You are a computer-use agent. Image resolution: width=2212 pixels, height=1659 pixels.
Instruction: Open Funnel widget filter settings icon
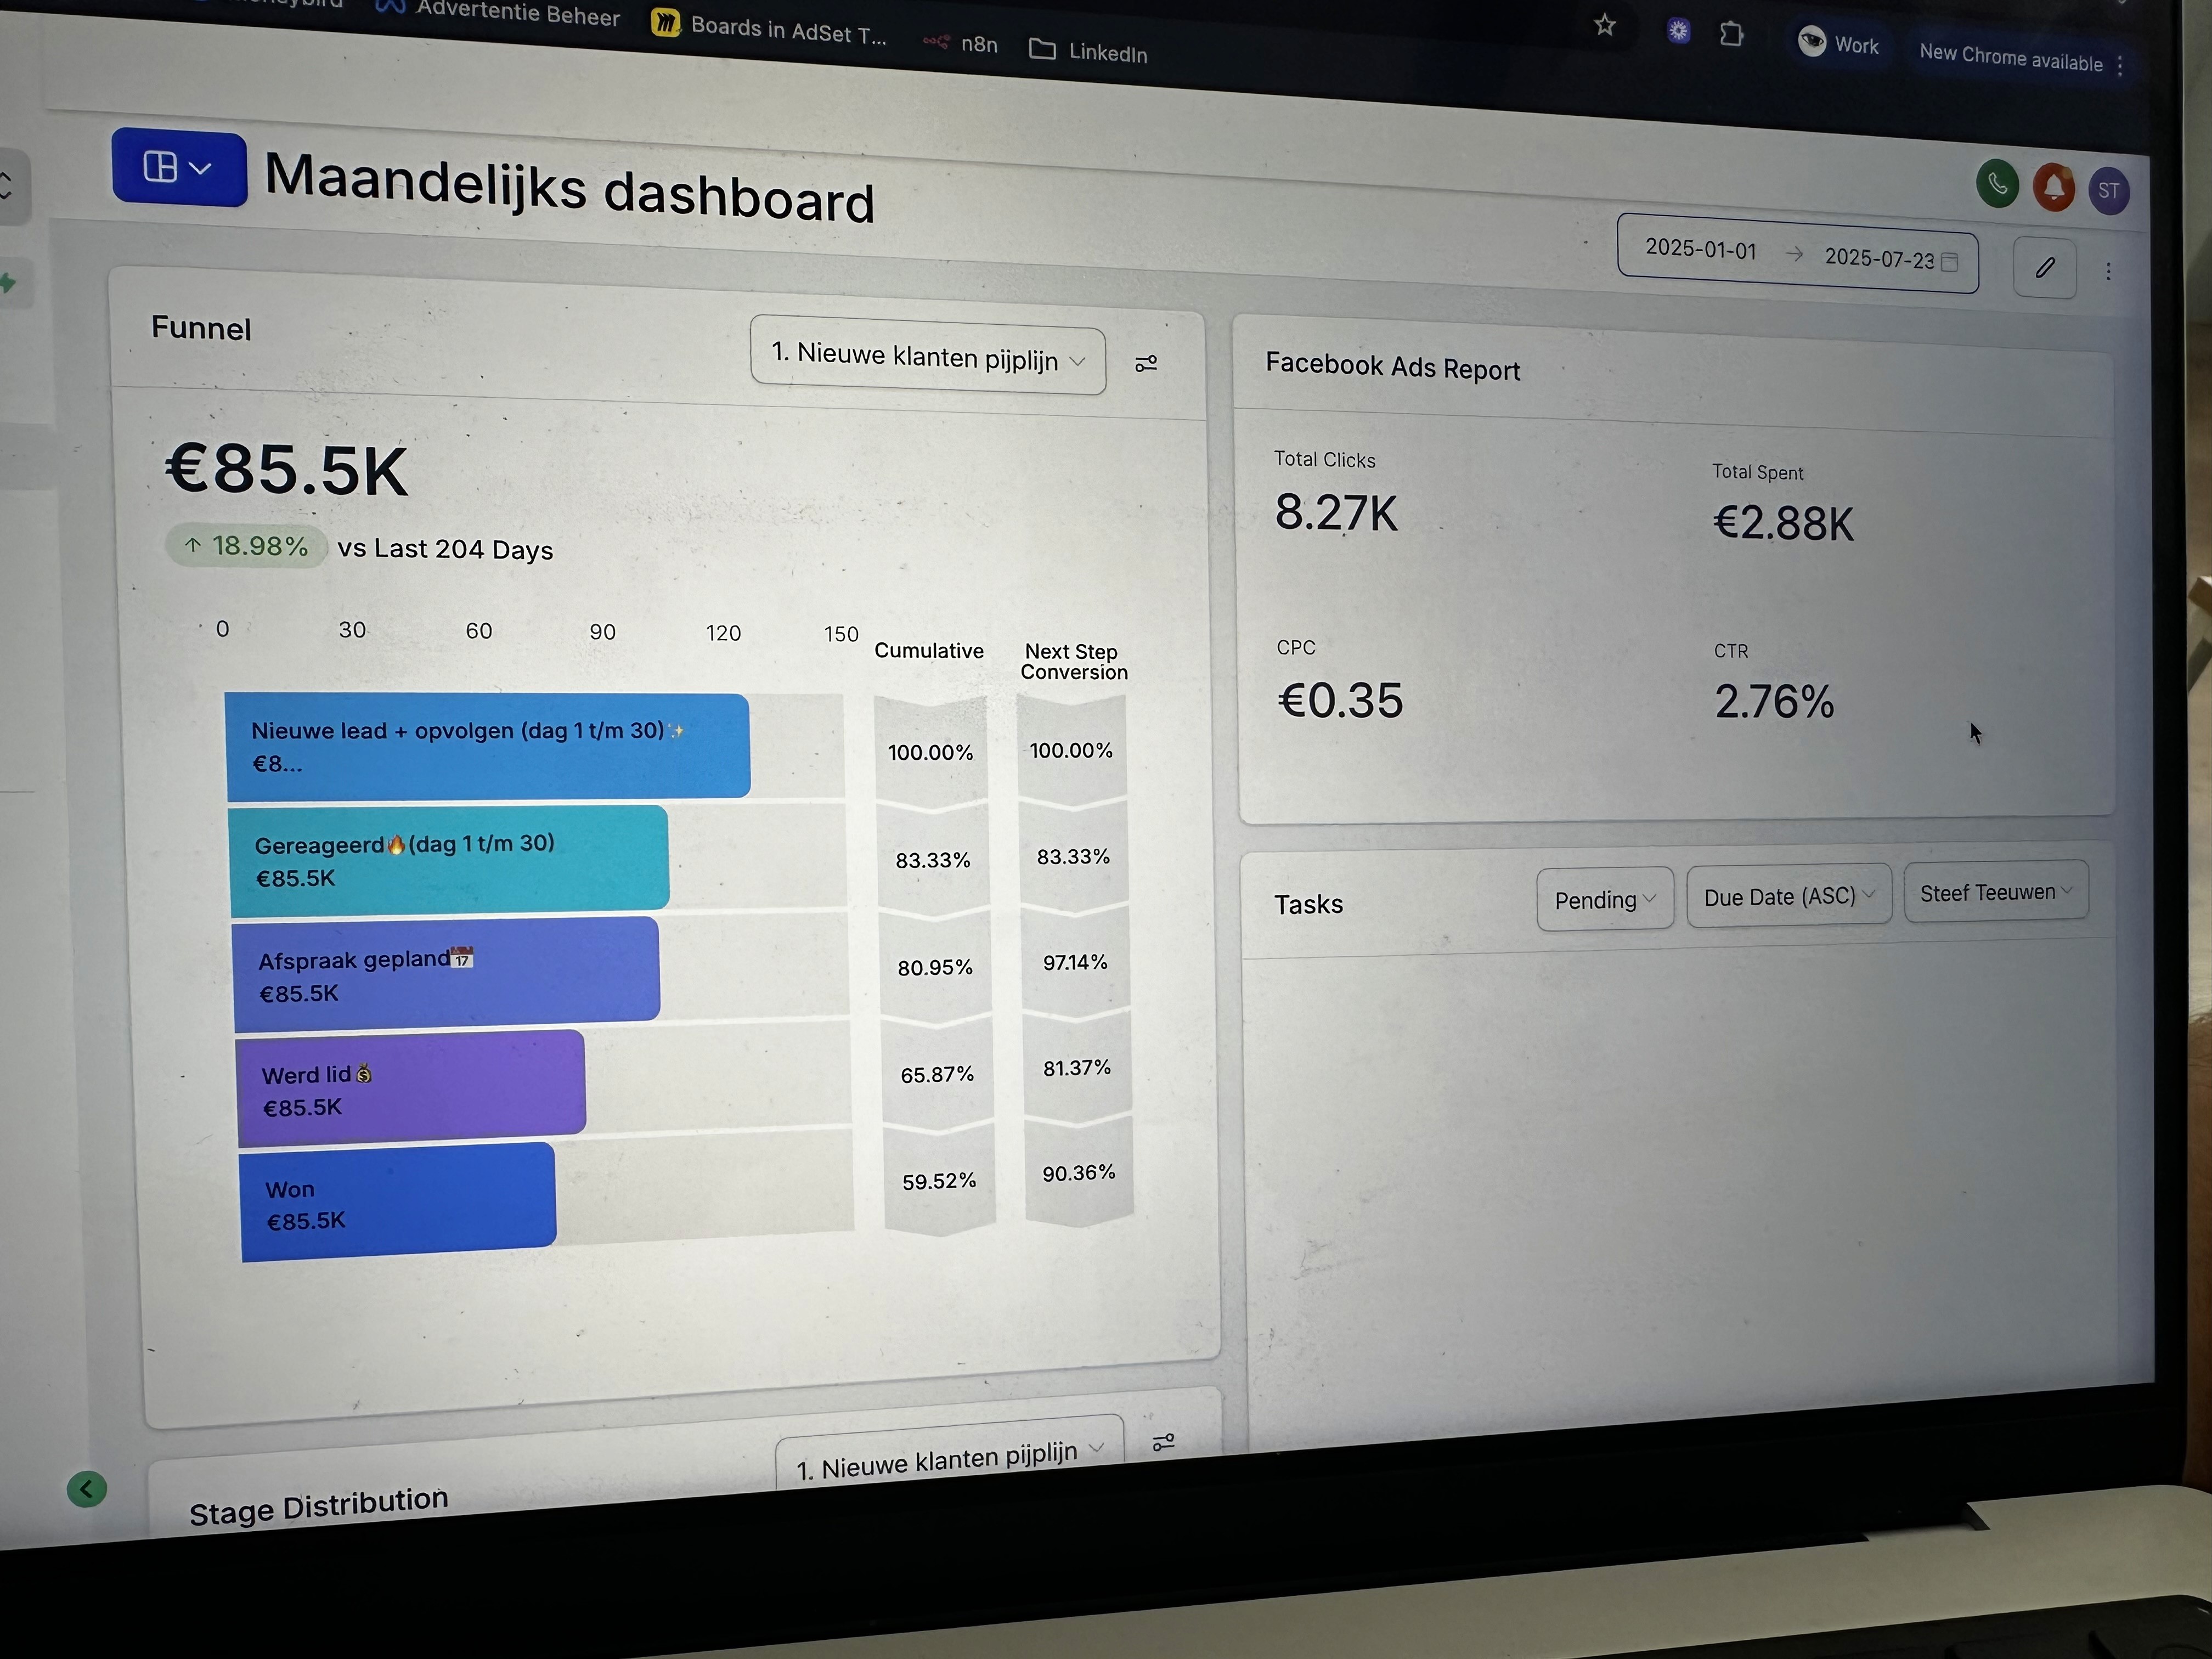[x=1146, y=364]
